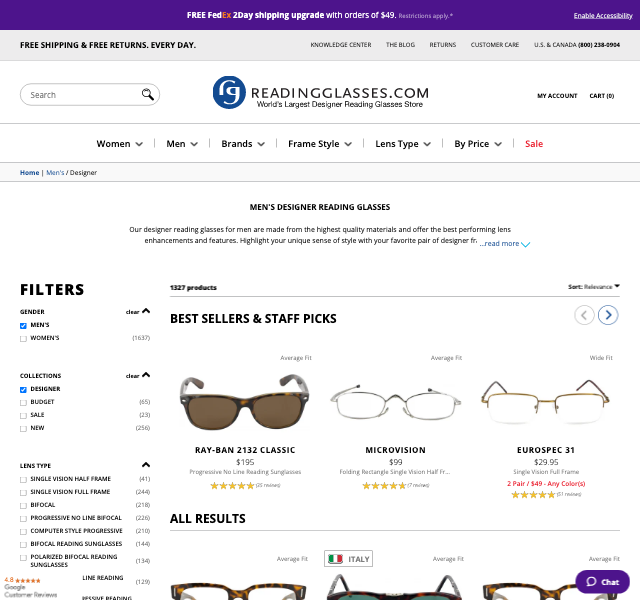The height and width of the screenshot is (600, 640).
Task: Click Men's breadcrumb link
Action: (55, 173)
